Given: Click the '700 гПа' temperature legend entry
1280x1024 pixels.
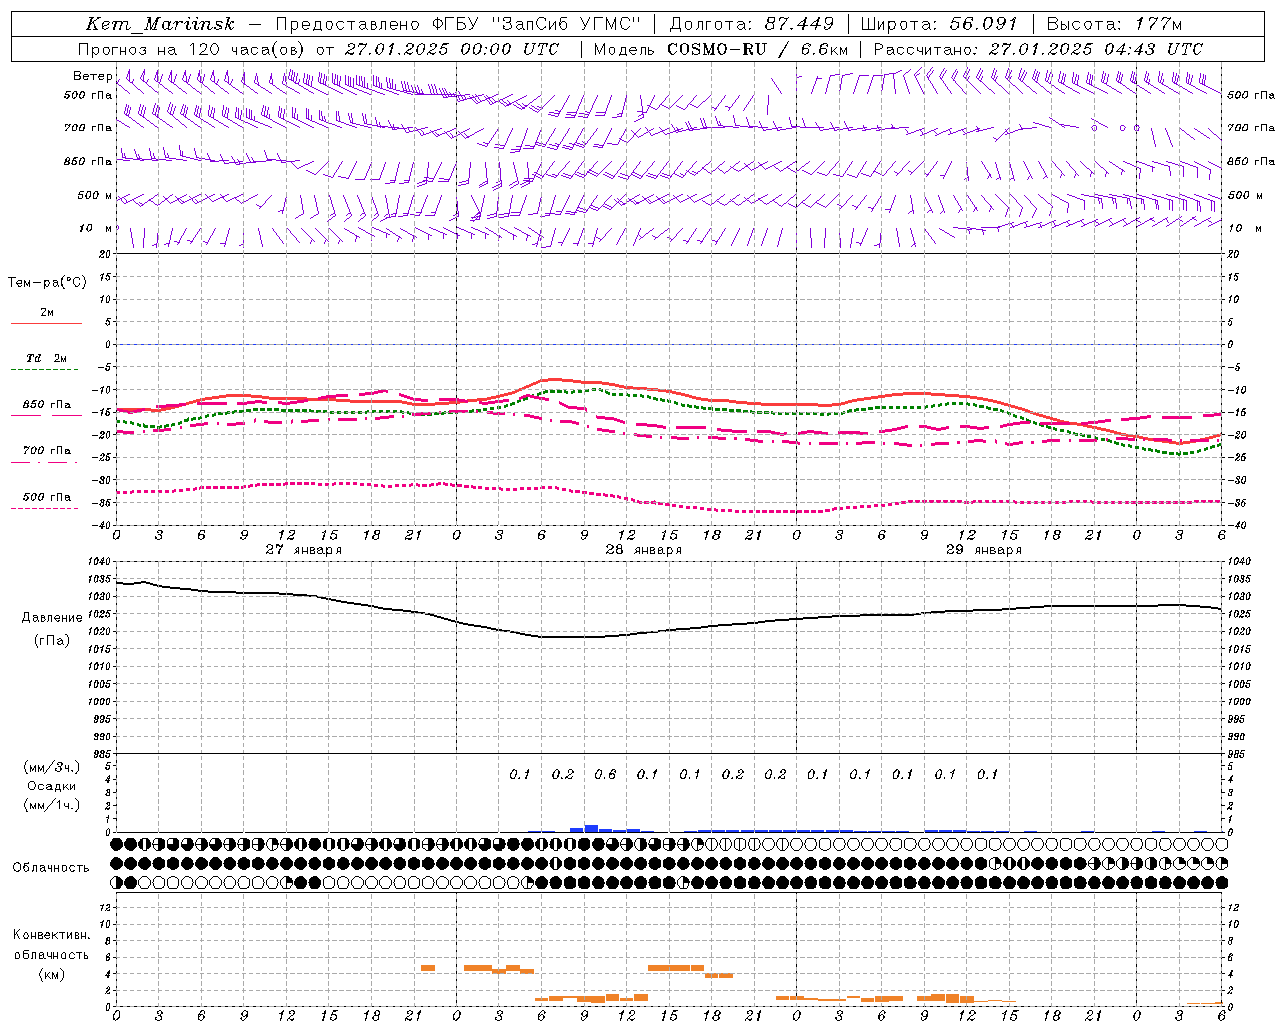Looking at the screenshot, I should [x=47, y=451].
